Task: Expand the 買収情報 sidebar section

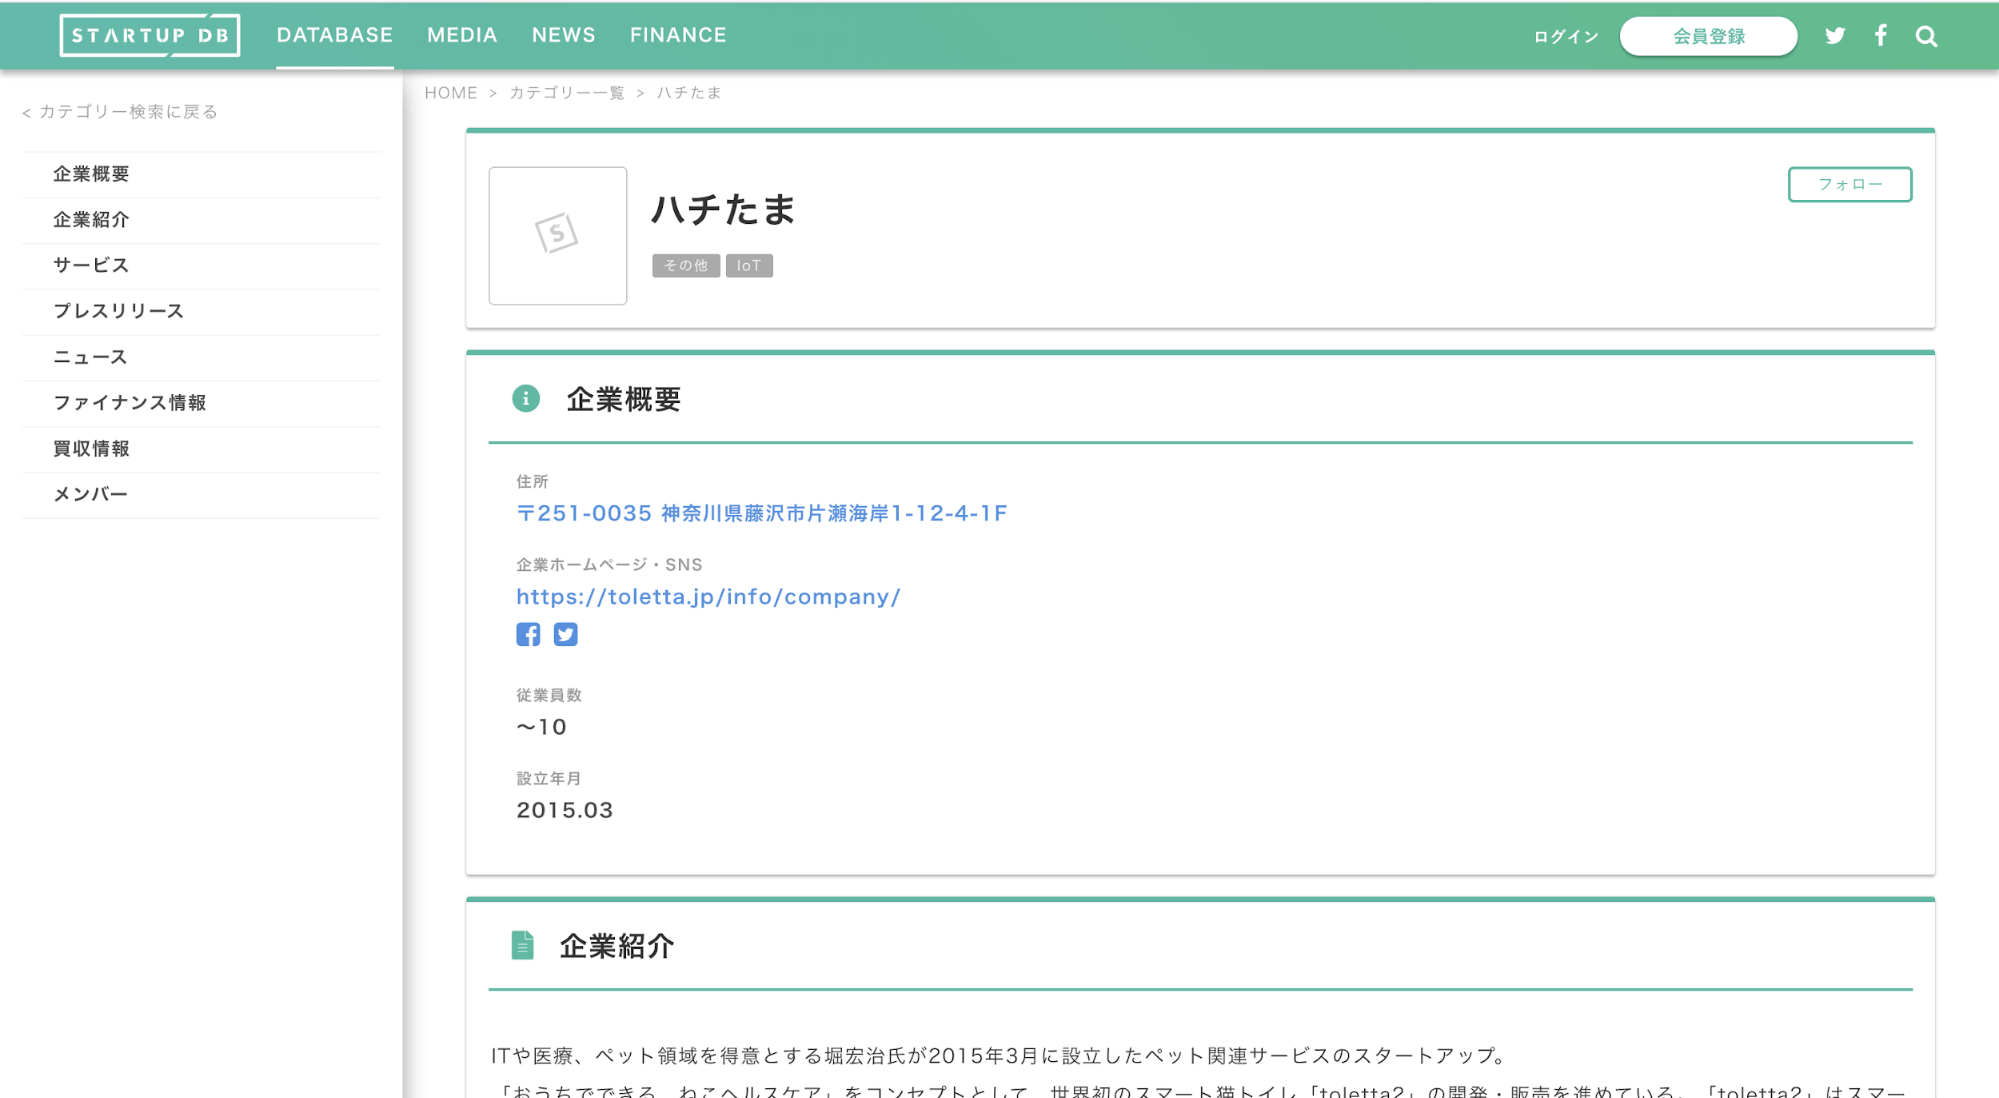Action: (90, 448)
